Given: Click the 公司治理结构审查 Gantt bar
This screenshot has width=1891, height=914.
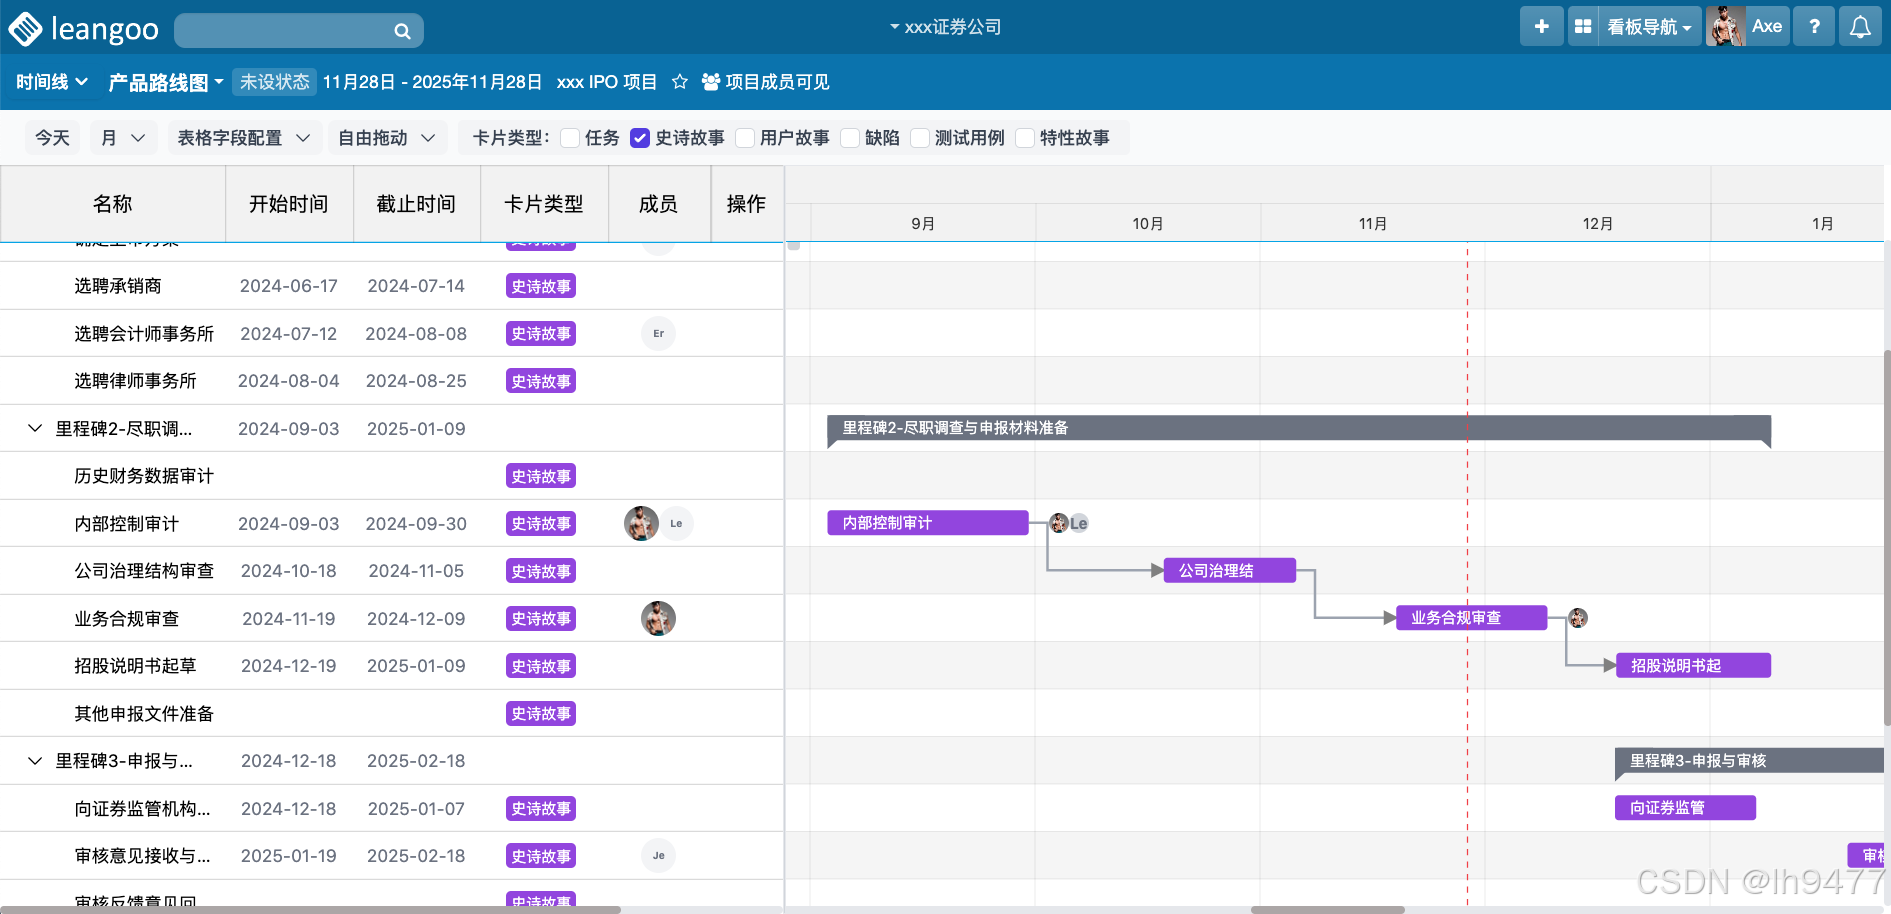Looking at the screenshot, I should tap(1230, 571).
